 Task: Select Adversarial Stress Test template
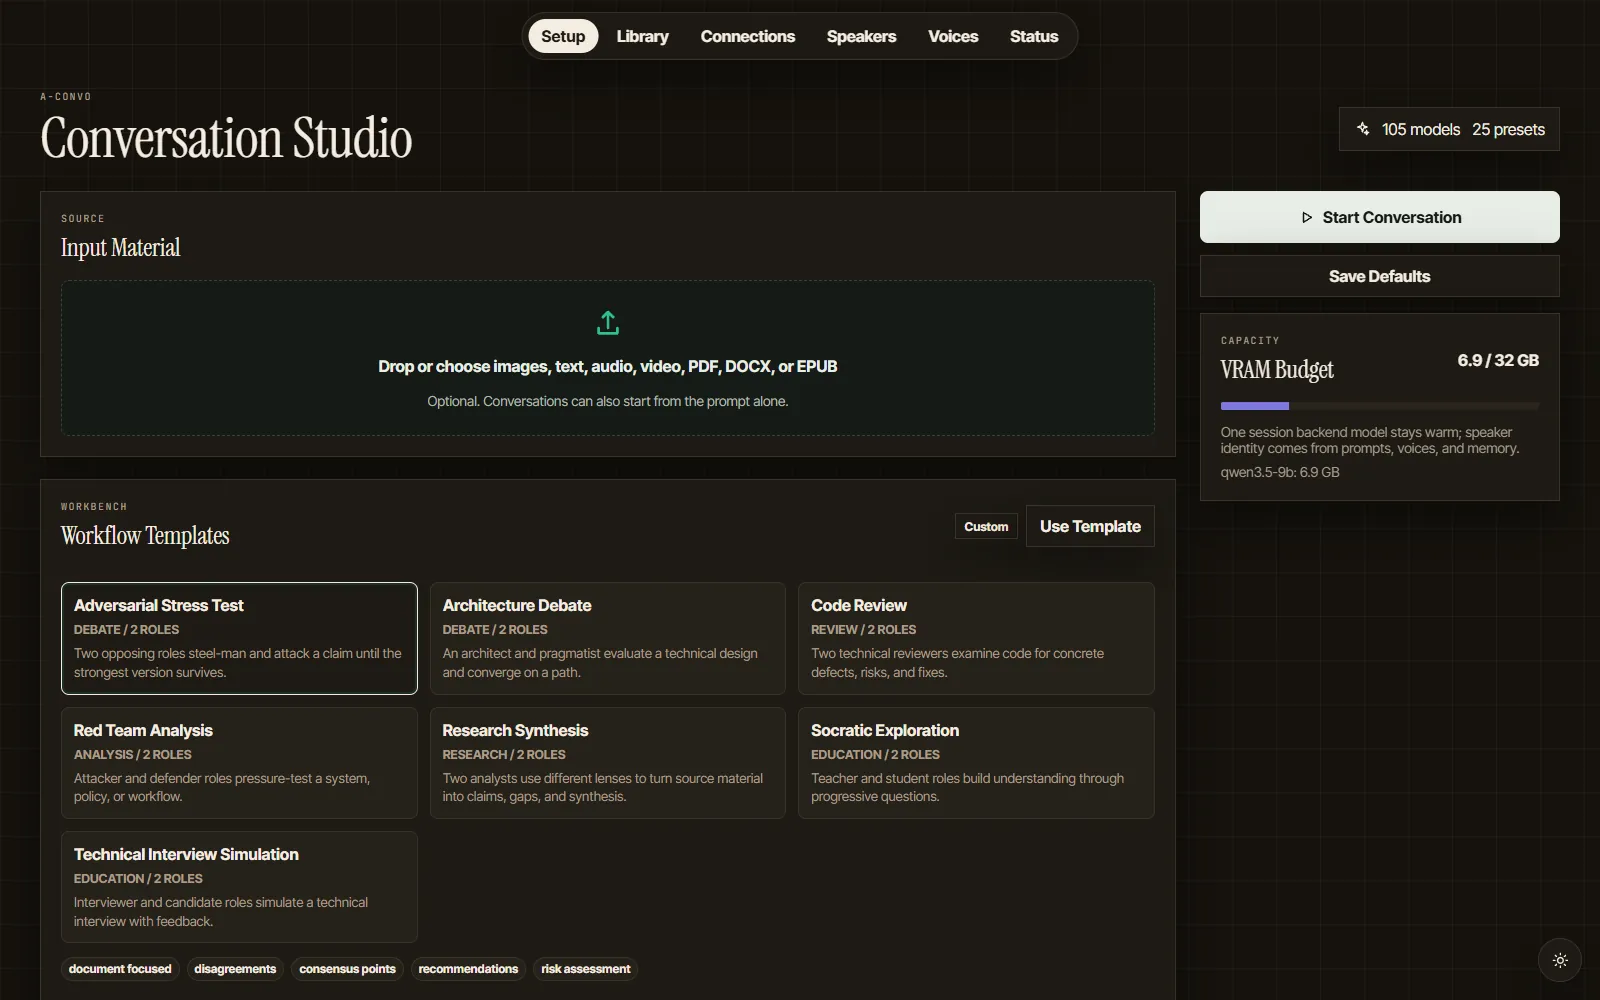(x=239, y=638)
